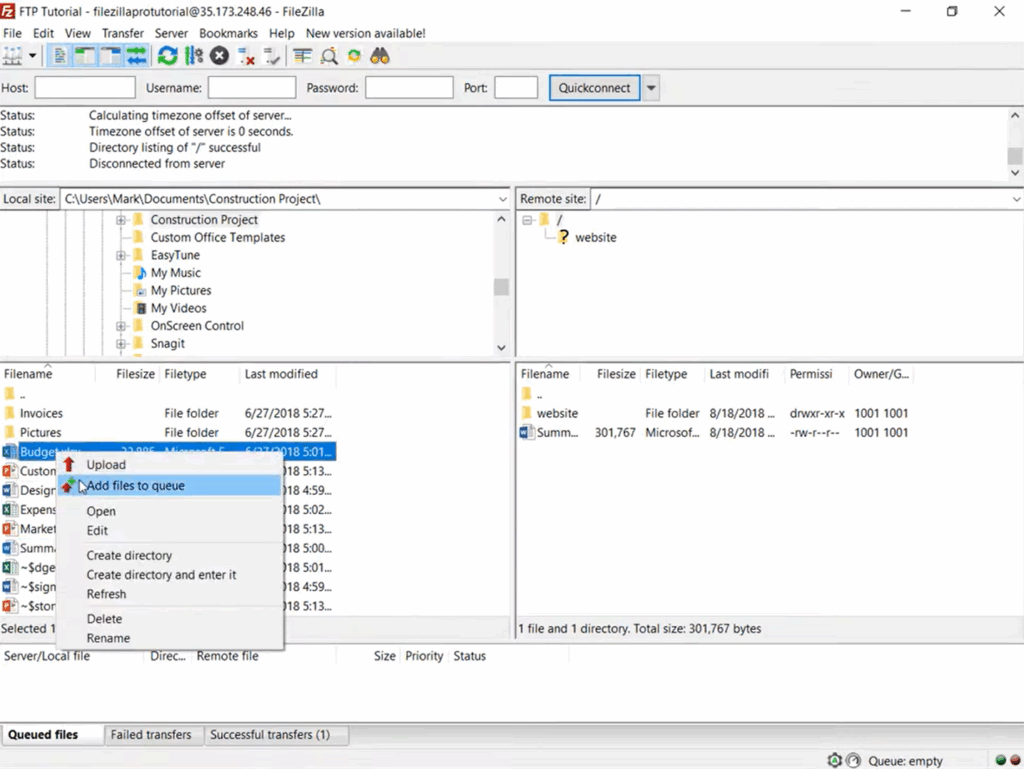Image resolution: width=1024 pixels, height=769 pixels.
Task: Cancel current operation with the X icon
Action: 219,56
